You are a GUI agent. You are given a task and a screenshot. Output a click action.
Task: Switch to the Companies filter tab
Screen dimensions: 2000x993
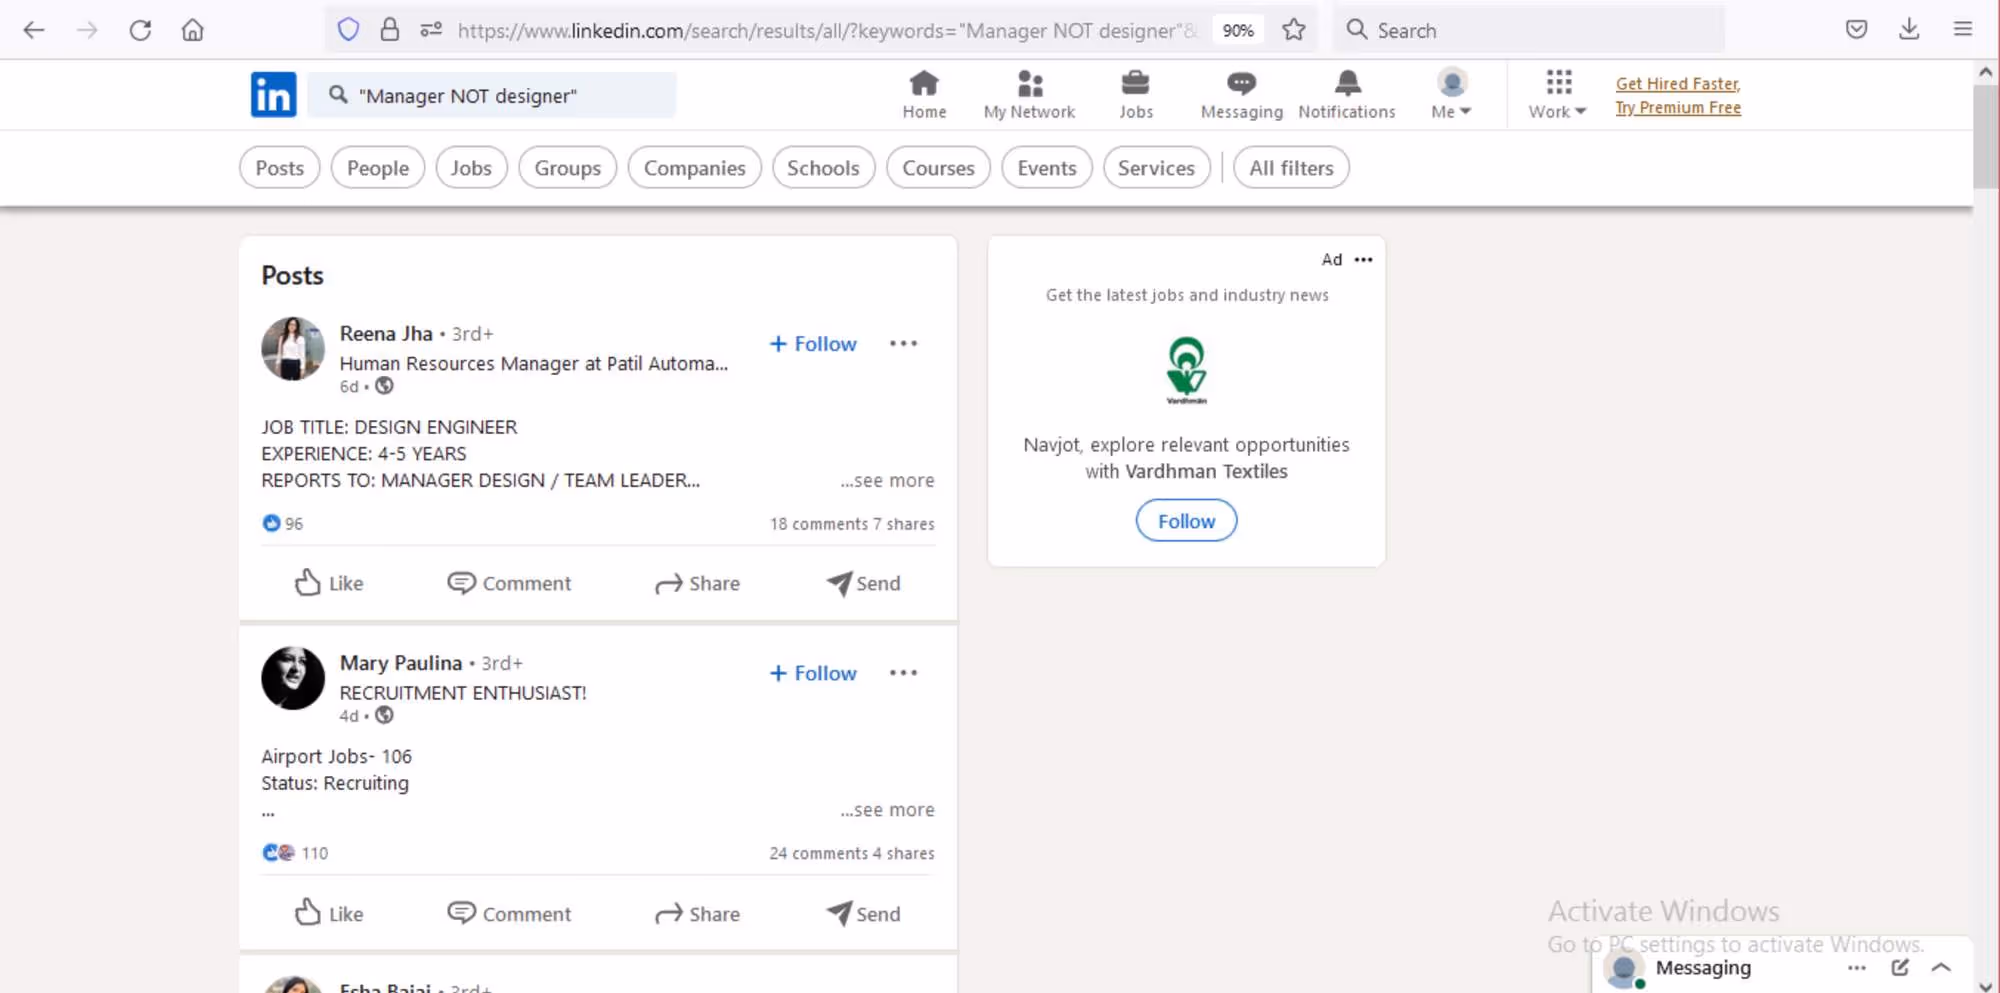[694, 167]
